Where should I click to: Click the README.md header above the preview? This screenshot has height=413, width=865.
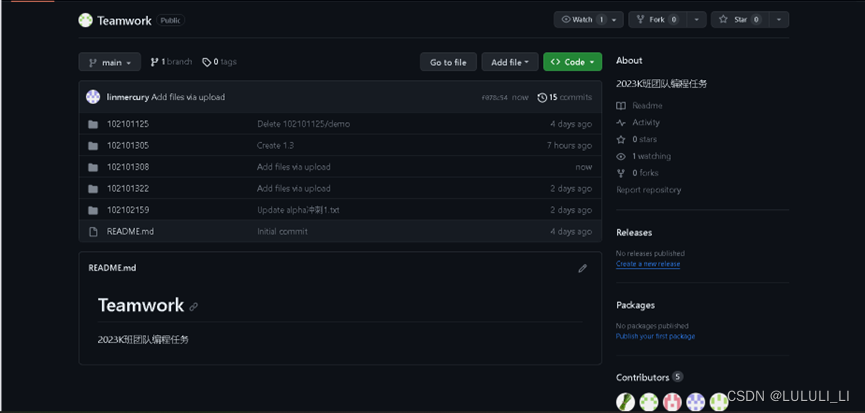pos(112,268)
